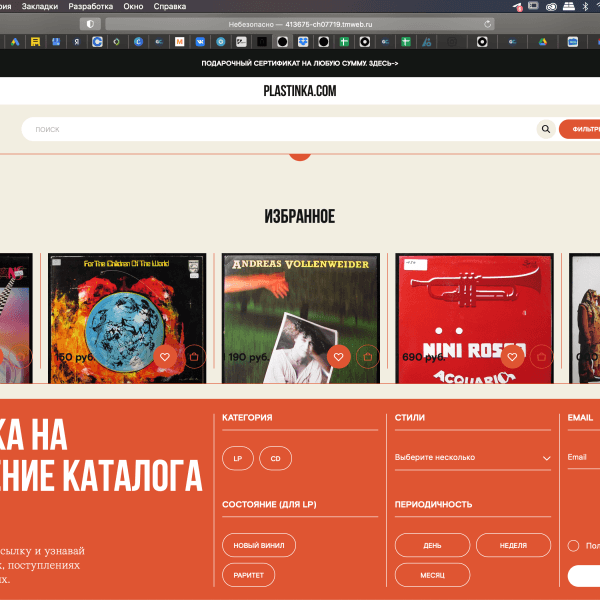Click the gift certificate banner link

[x=299, y=63]
